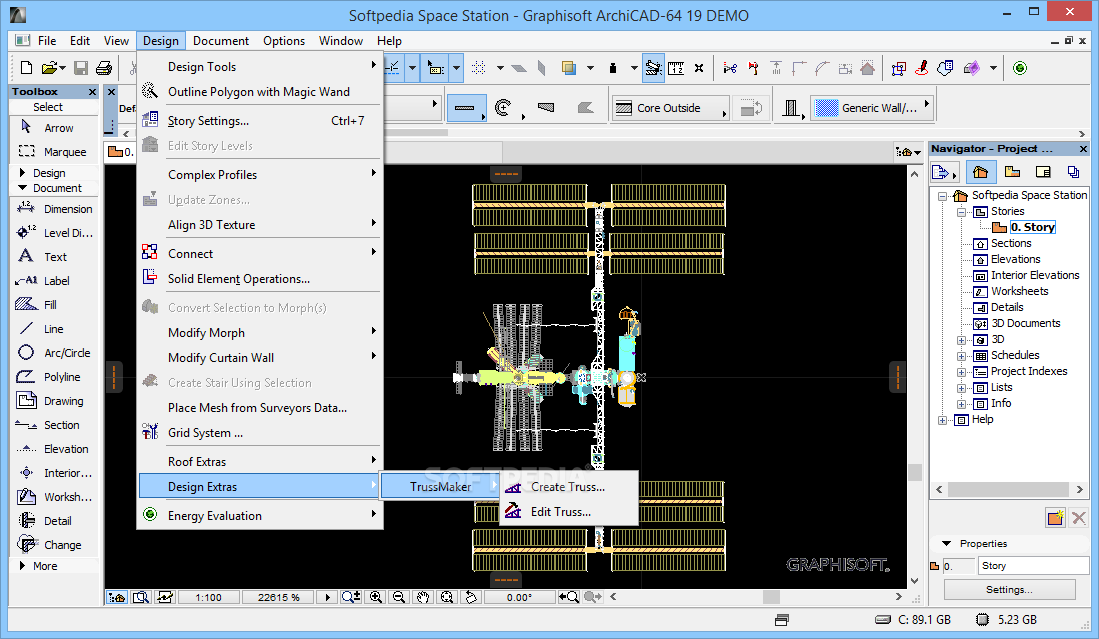This screenshot has width=1099, height=639.
Task: Click the 1:100 scale button
Action: 208,597
